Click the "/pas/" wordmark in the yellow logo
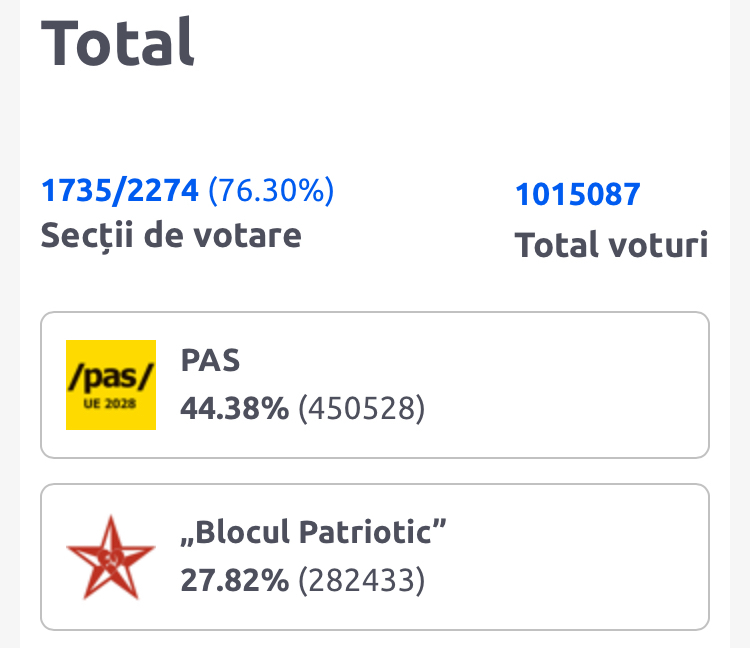The width and height of the screenshot is (750, 648). click(111, 377)
